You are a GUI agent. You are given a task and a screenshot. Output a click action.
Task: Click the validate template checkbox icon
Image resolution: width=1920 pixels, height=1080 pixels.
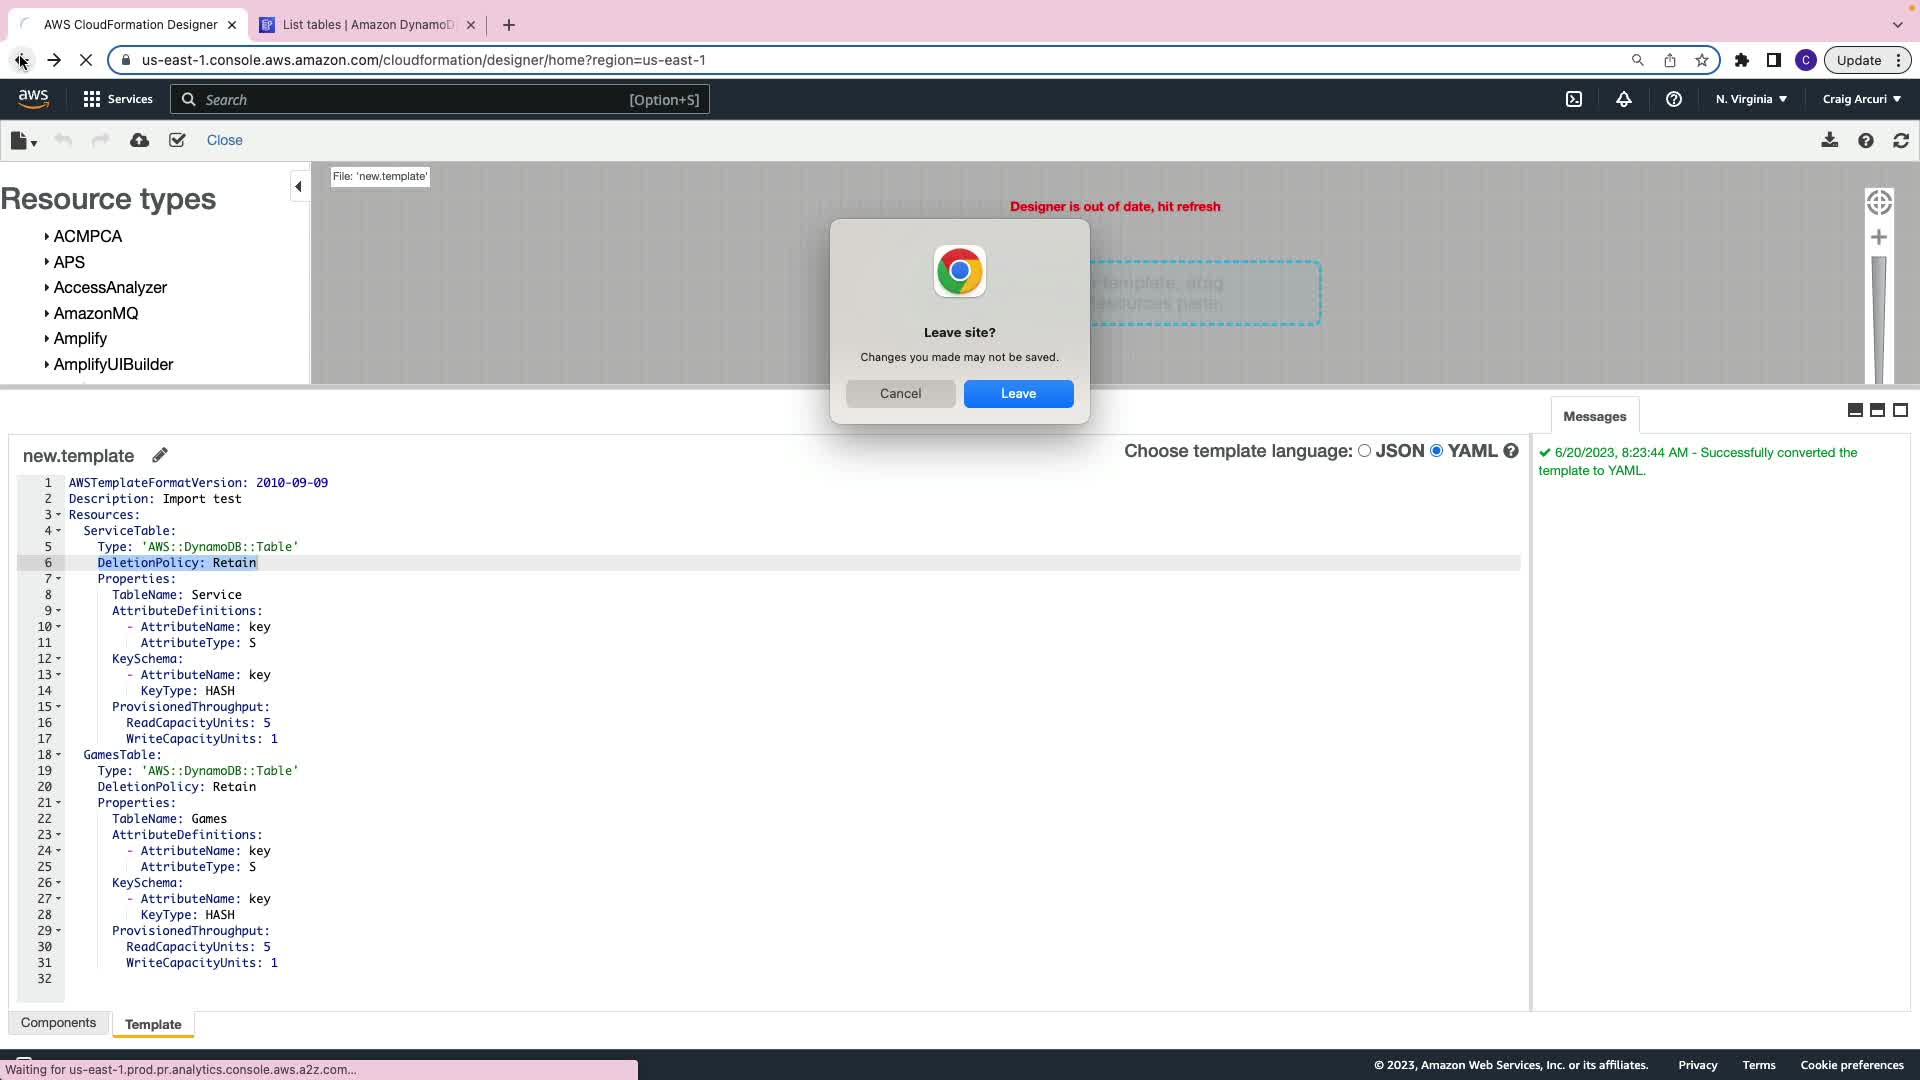[x=177, y=141]
